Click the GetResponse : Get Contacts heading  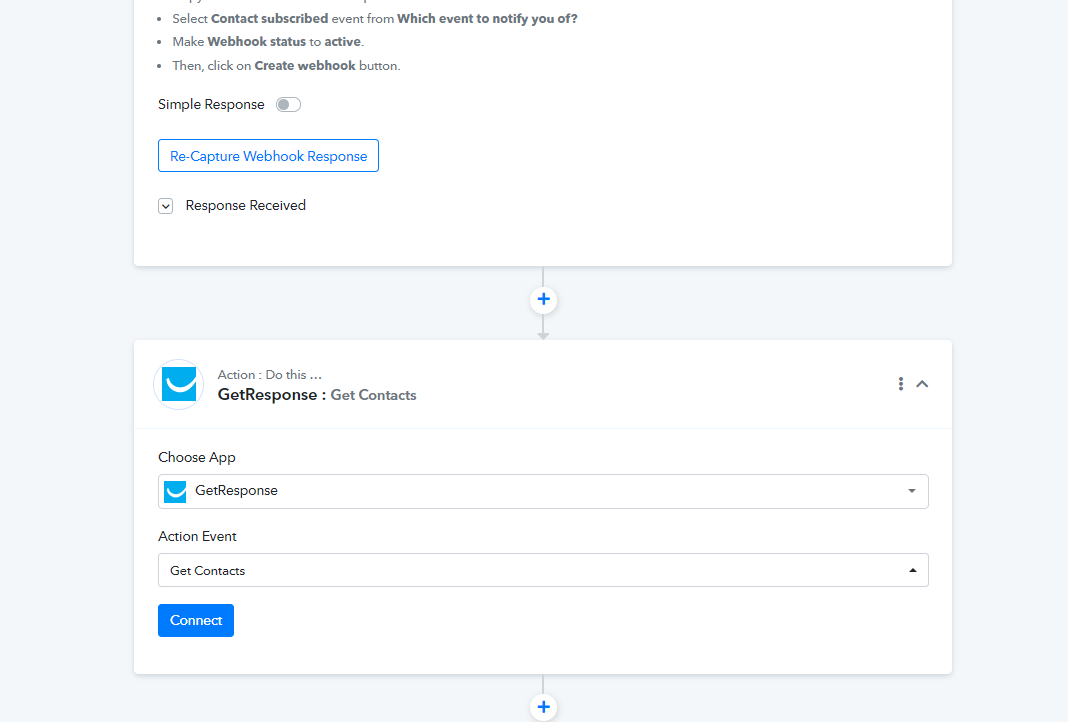pos(317,395)
